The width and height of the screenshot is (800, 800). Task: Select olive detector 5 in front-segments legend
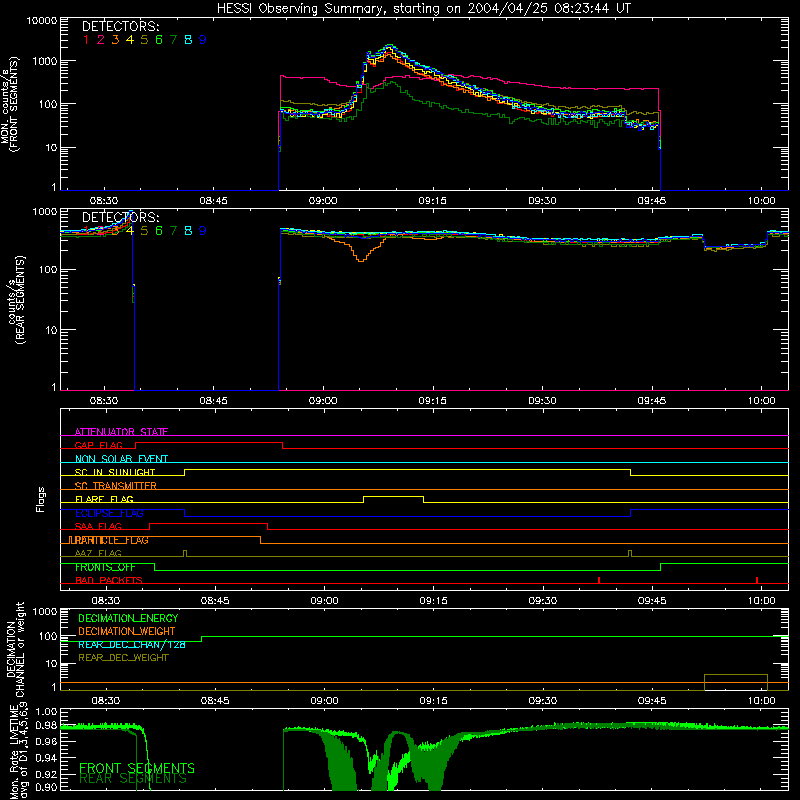coord(144,40)
